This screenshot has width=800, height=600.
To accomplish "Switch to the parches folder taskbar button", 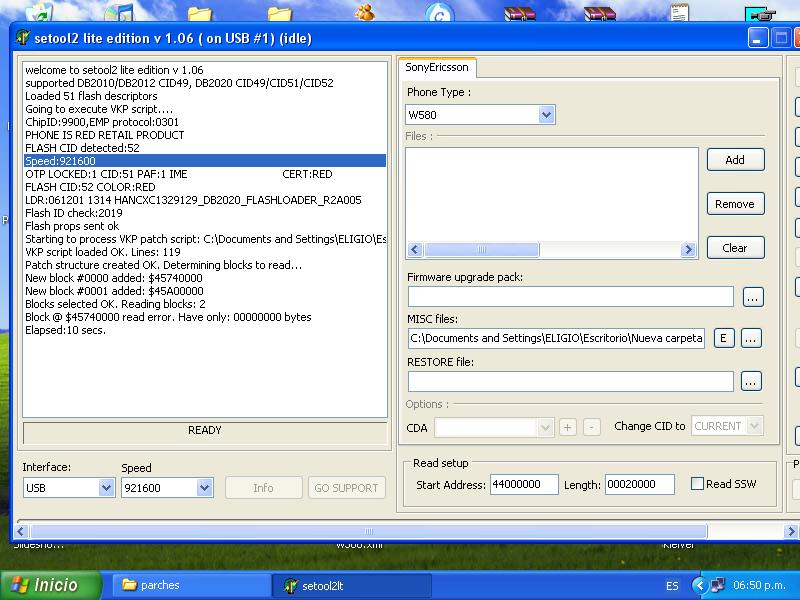I will click(190, 585).
